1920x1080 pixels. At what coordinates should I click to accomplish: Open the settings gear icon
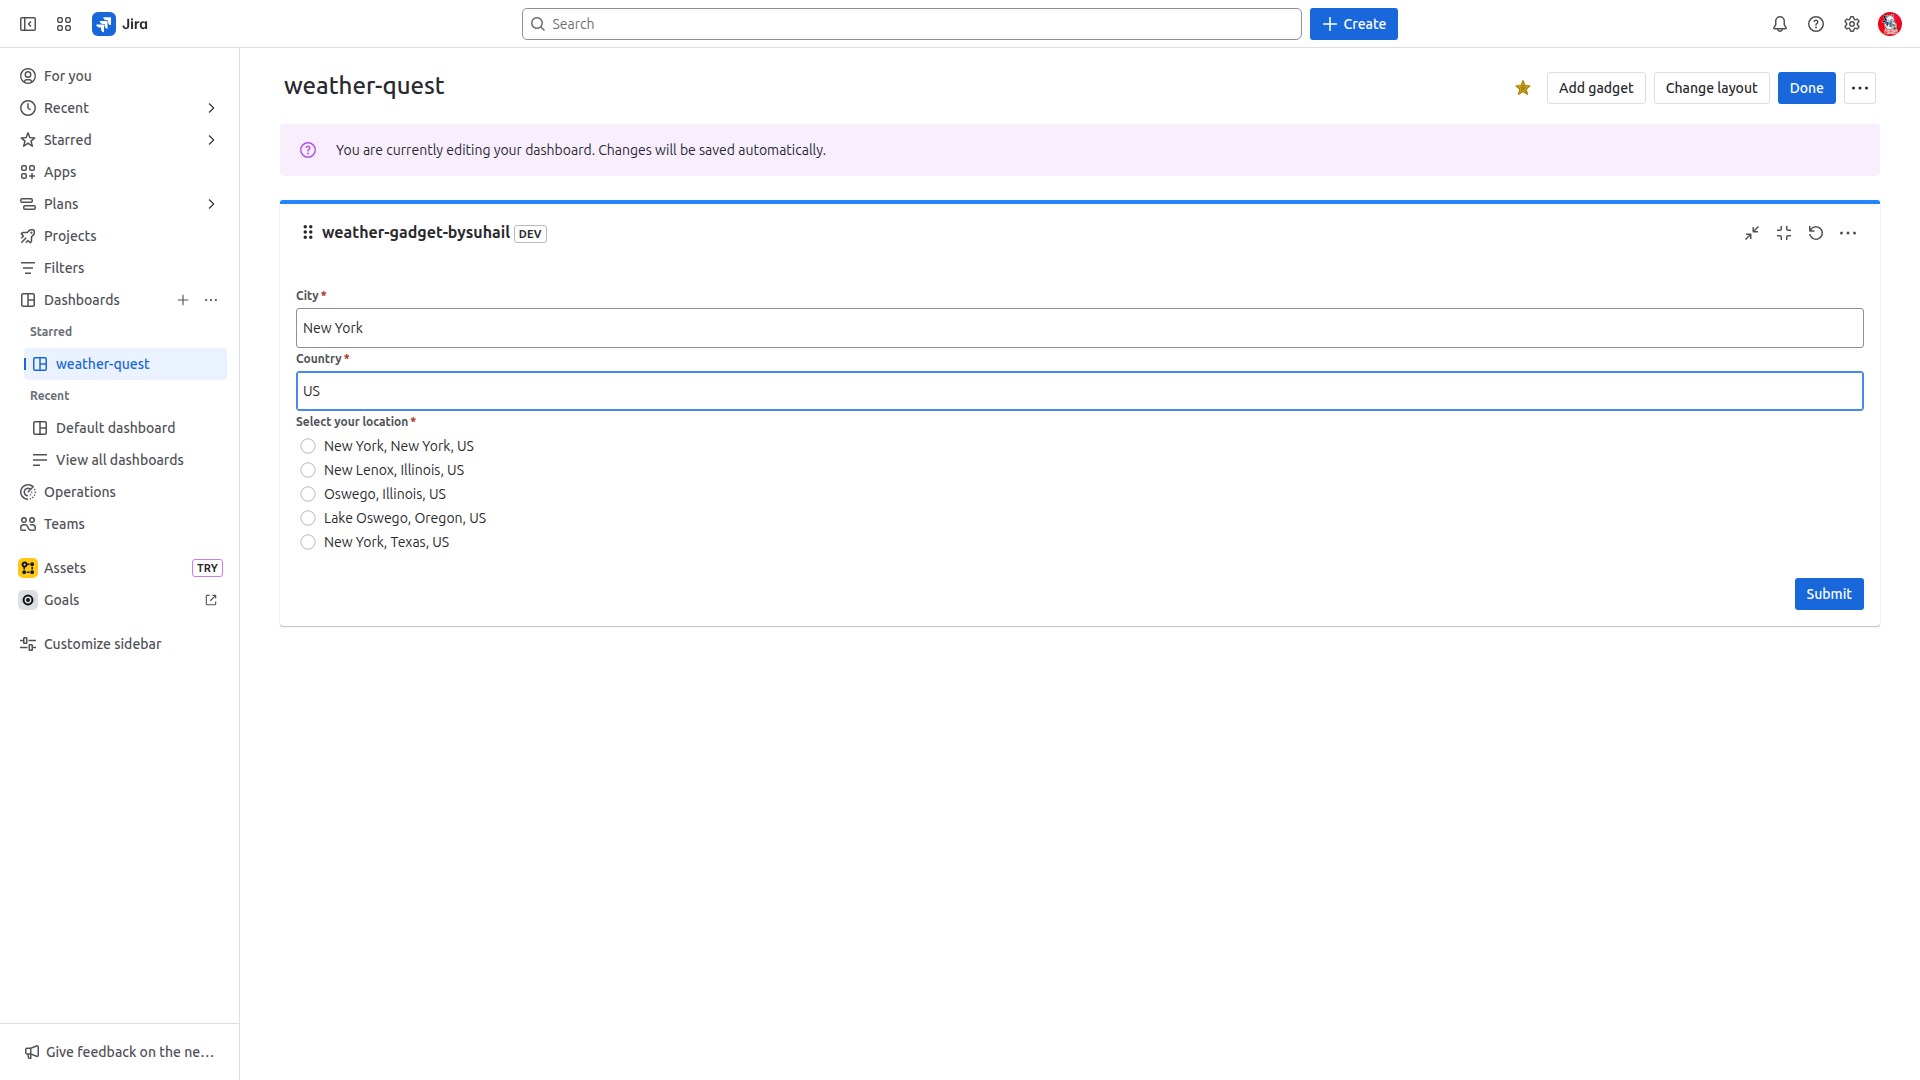1852,24
